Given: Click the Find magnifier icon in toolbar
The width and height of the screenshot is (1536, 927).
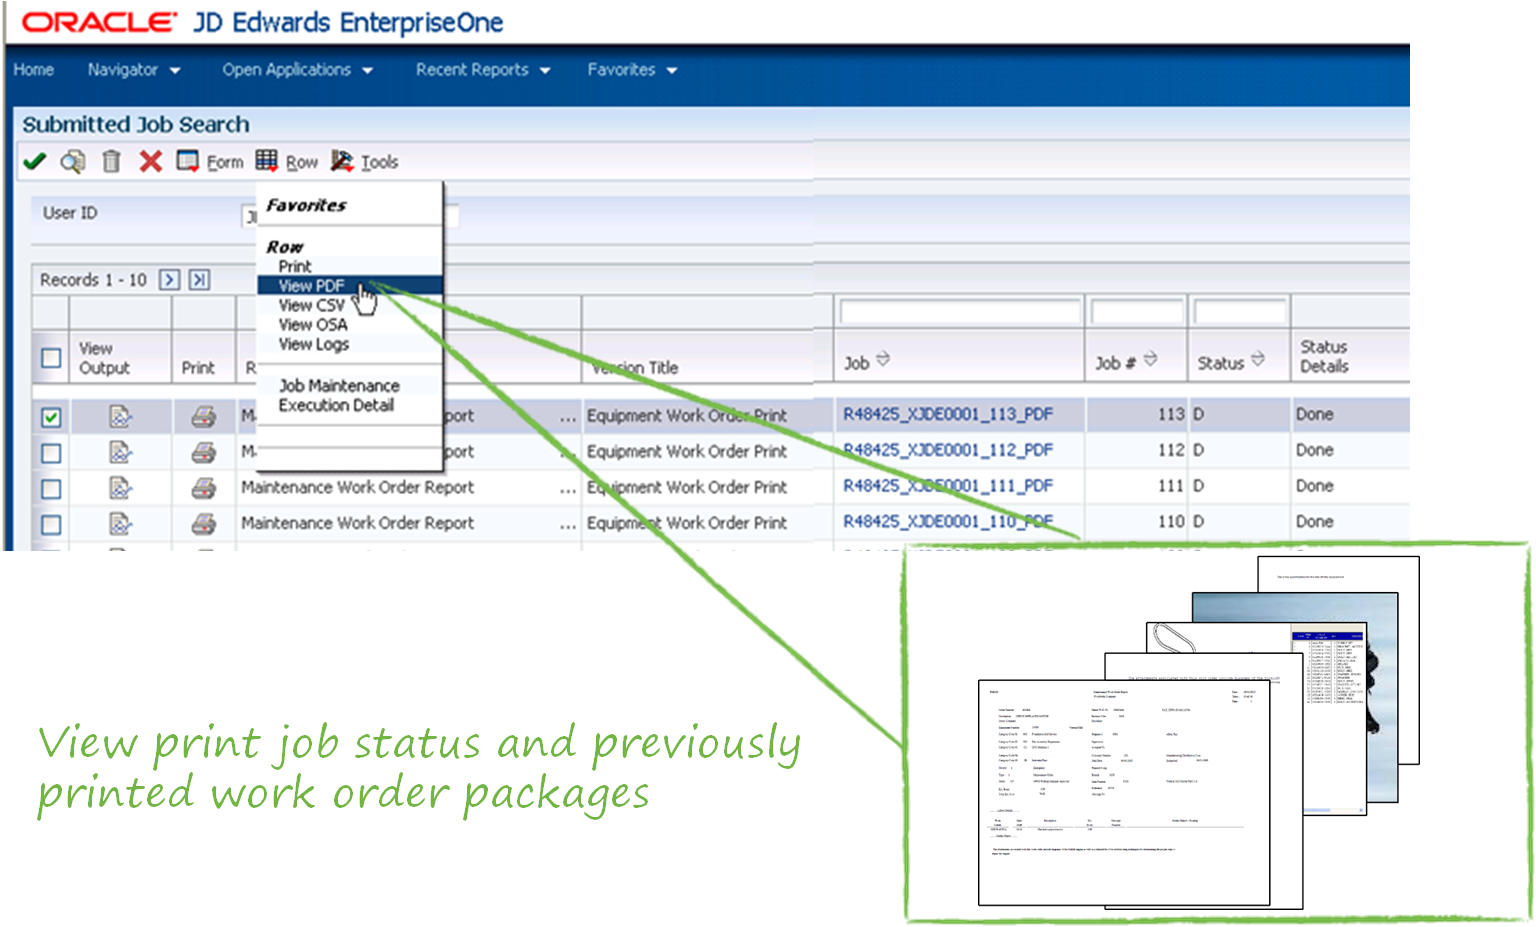Looking at the screenshot, I should (73, 161).
